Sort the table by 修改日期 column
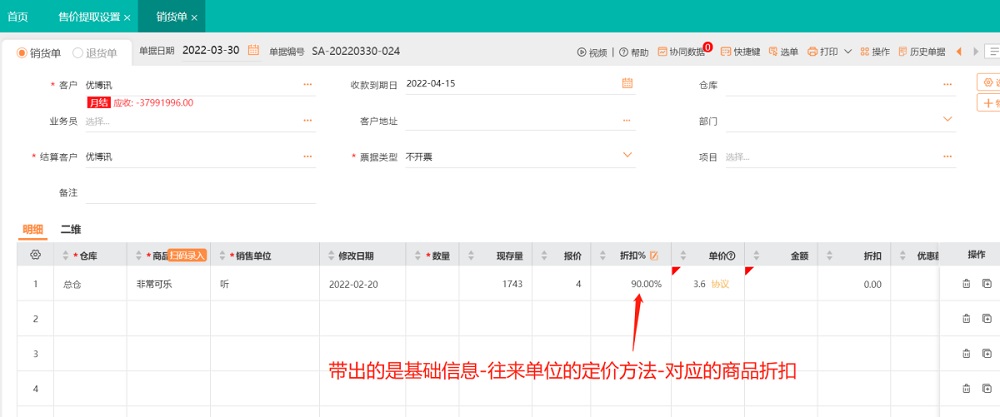Screen dimensions: 1000x417 [330, 256]
